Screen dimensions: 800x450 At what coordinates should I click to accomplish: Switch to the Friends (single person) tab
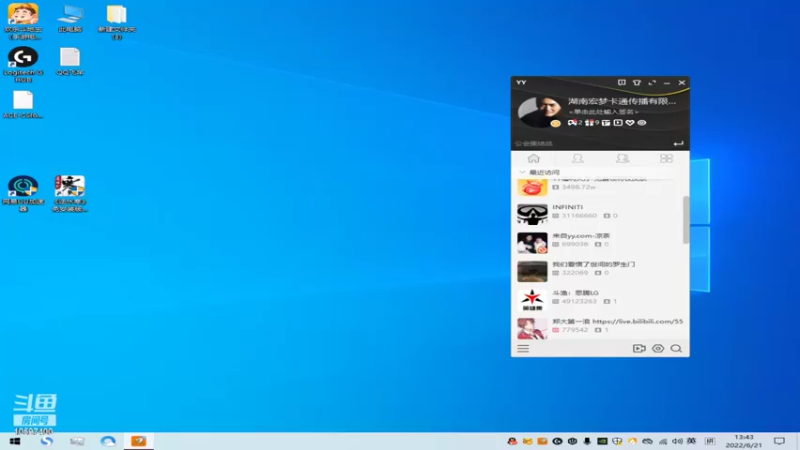tap(578, 158)
